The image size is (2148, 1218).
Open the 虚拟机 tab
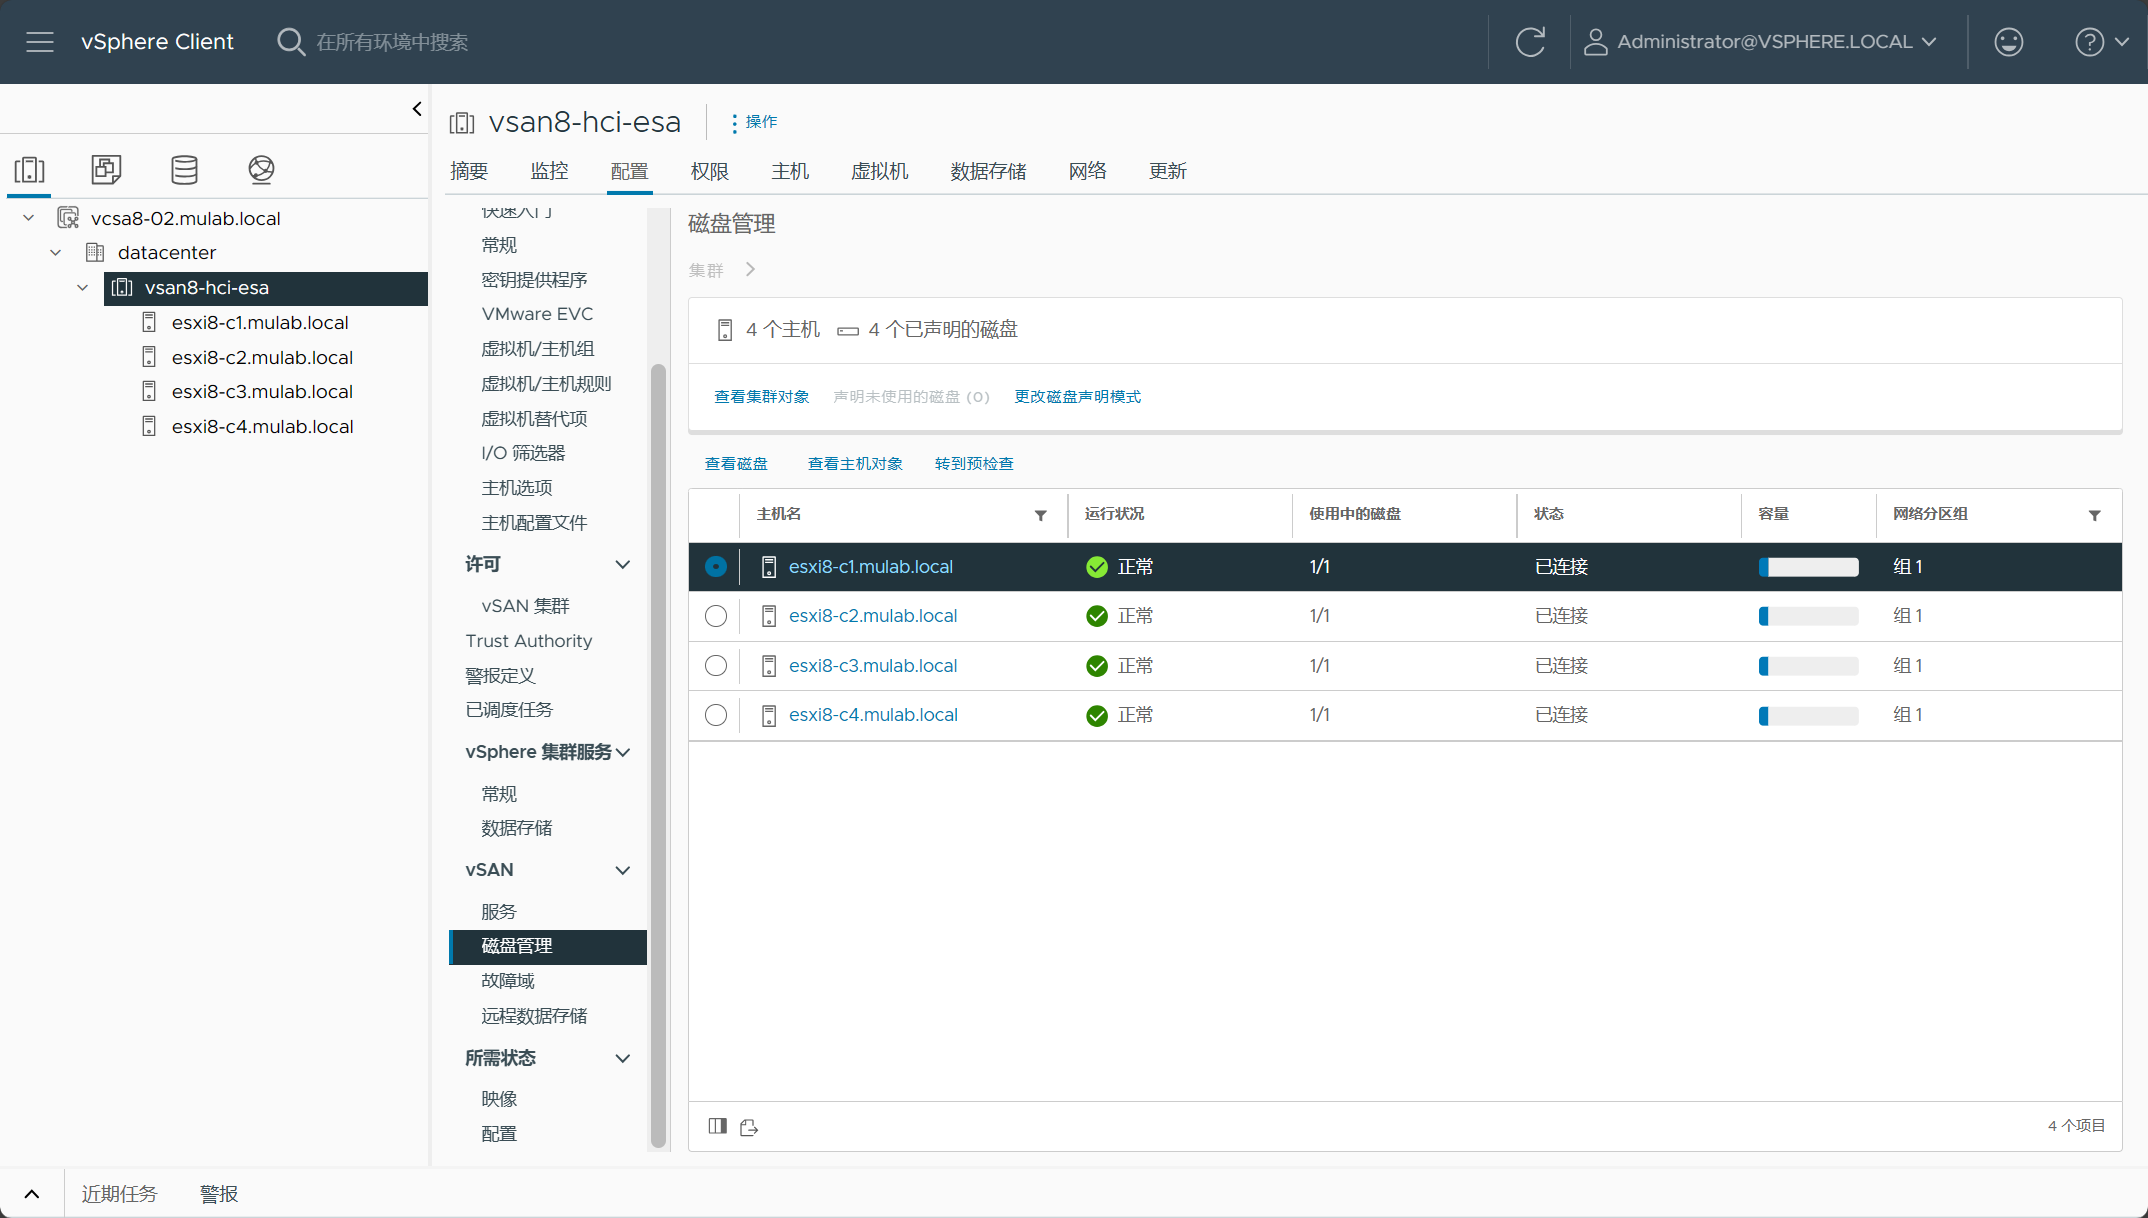point(880,171)
